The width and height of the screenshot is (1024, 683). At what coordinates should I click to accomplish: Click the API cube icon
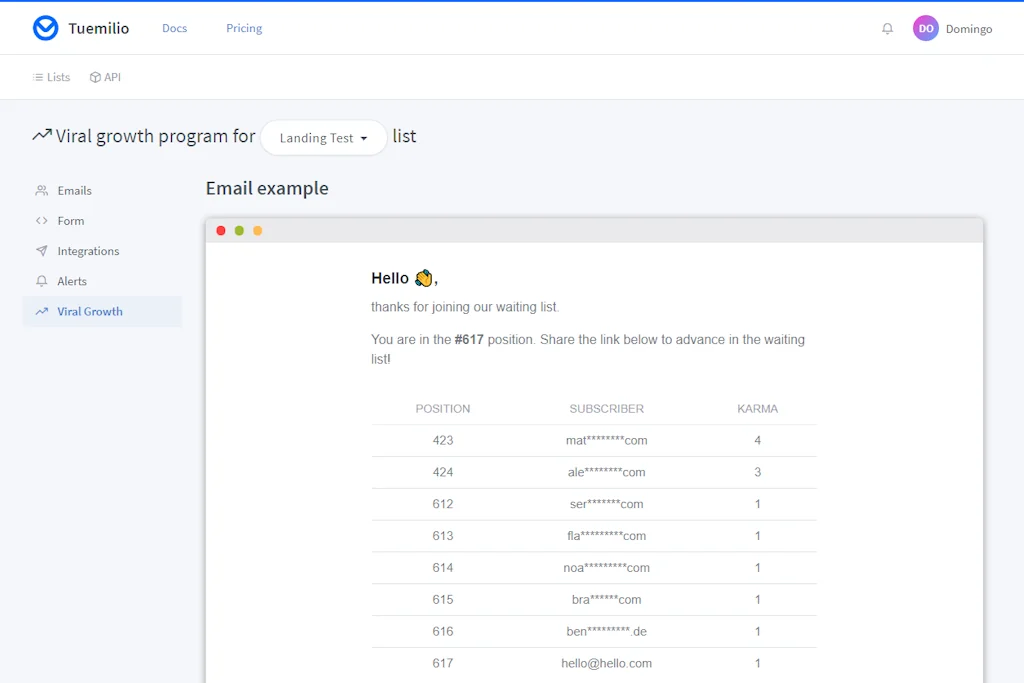click(95, 77)
